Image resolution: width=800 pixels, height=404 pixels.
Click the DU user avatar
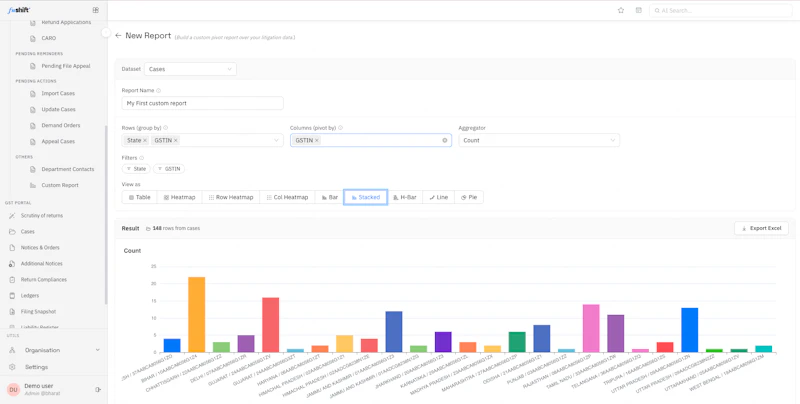coord(13,390)
